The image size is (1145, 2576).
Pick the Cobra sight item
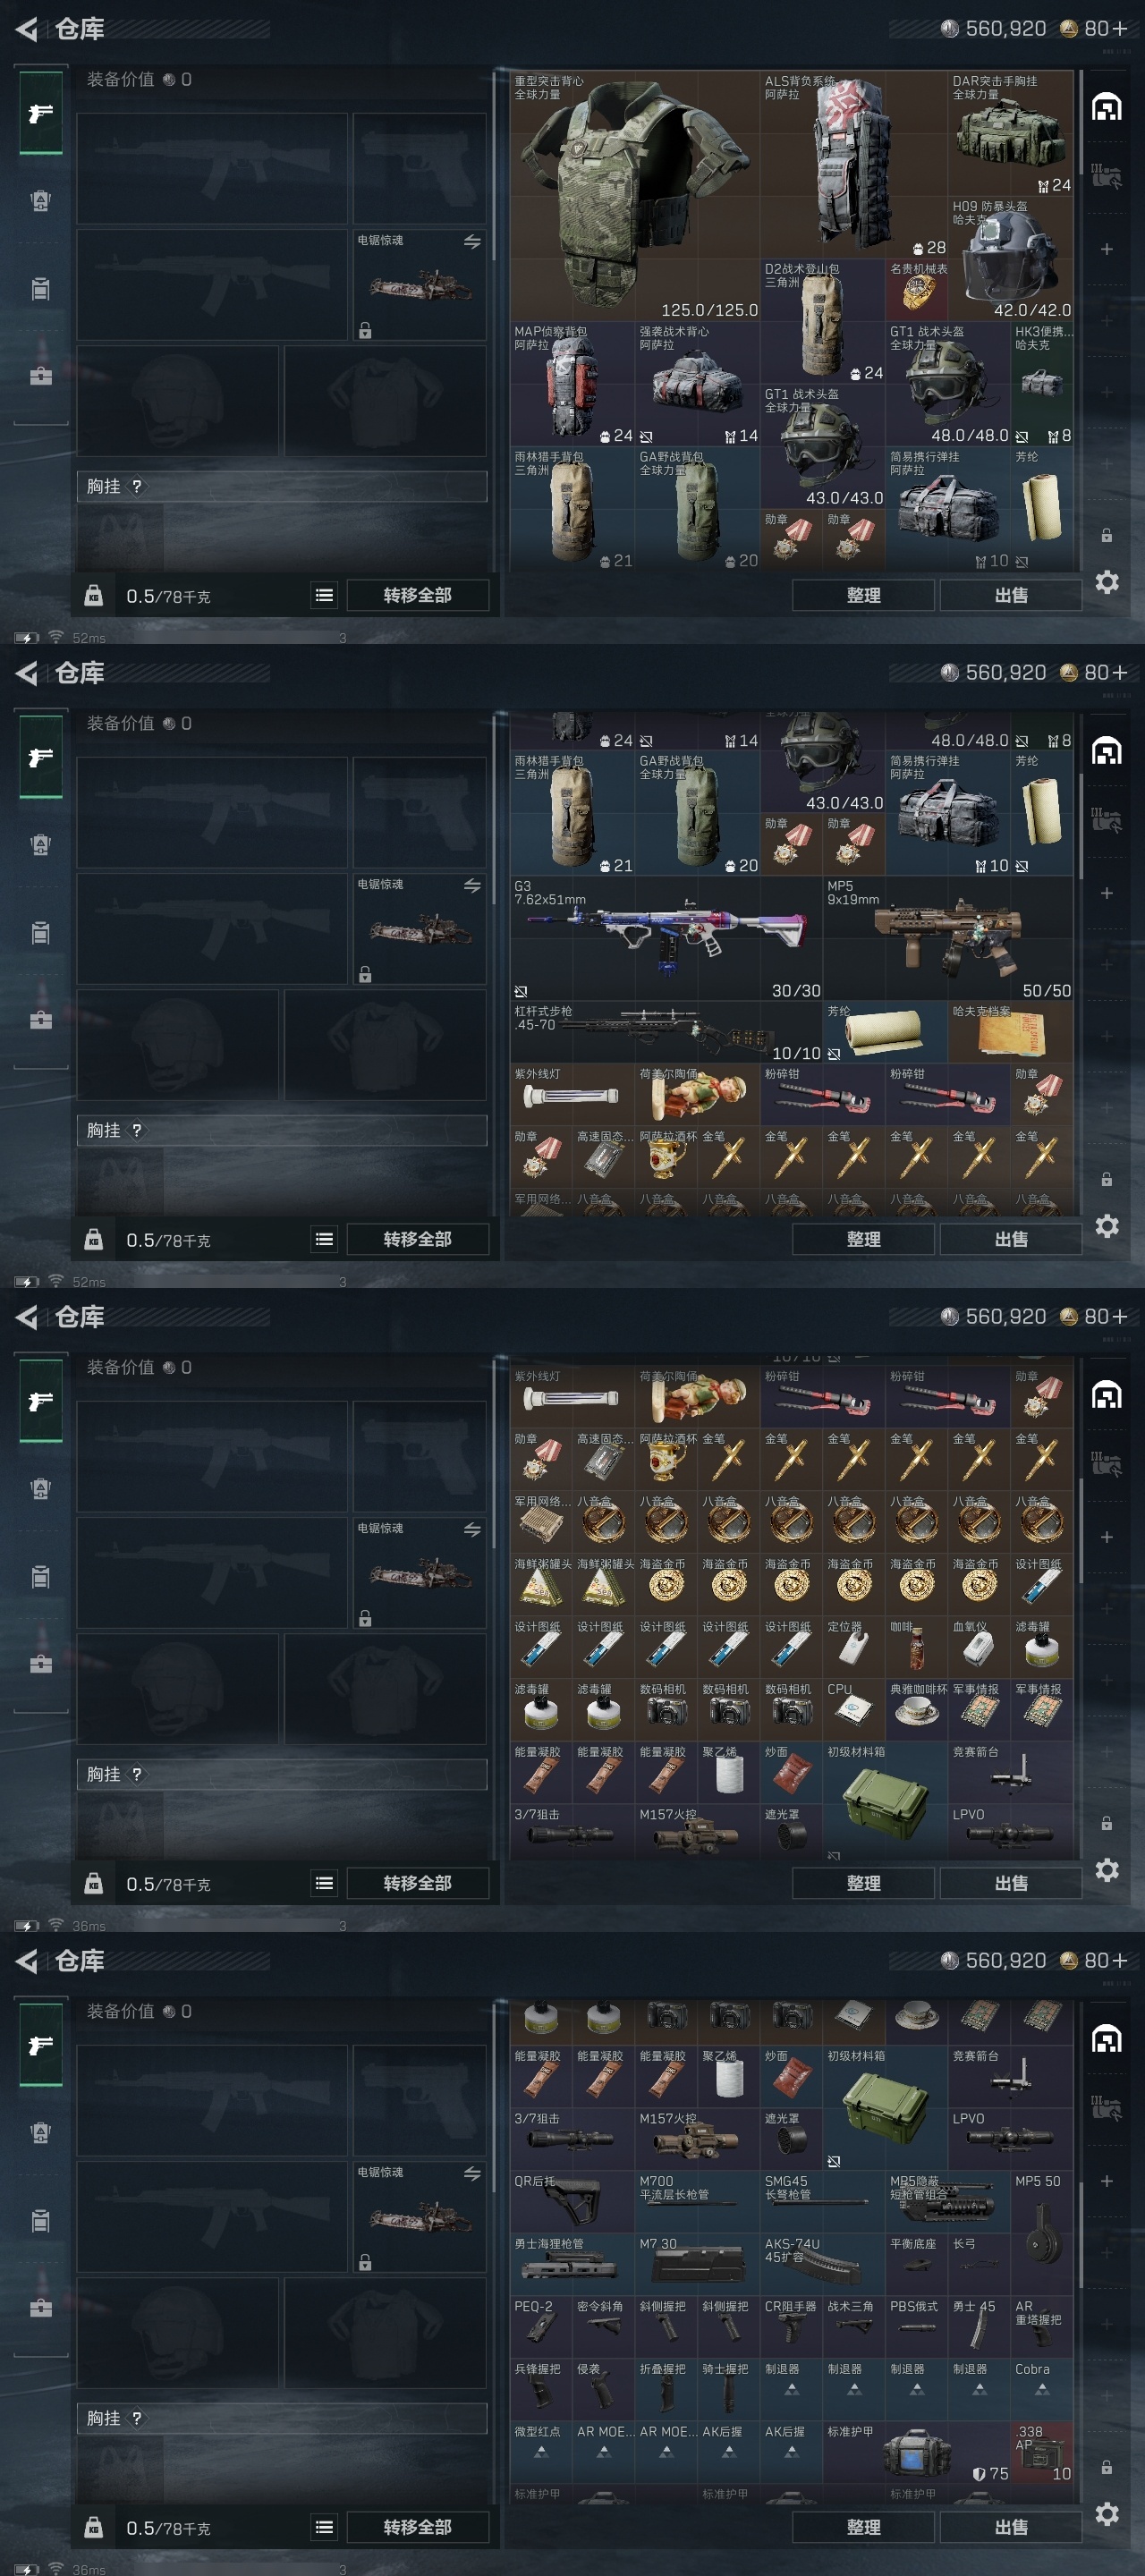click(x=1041, y=2389)
